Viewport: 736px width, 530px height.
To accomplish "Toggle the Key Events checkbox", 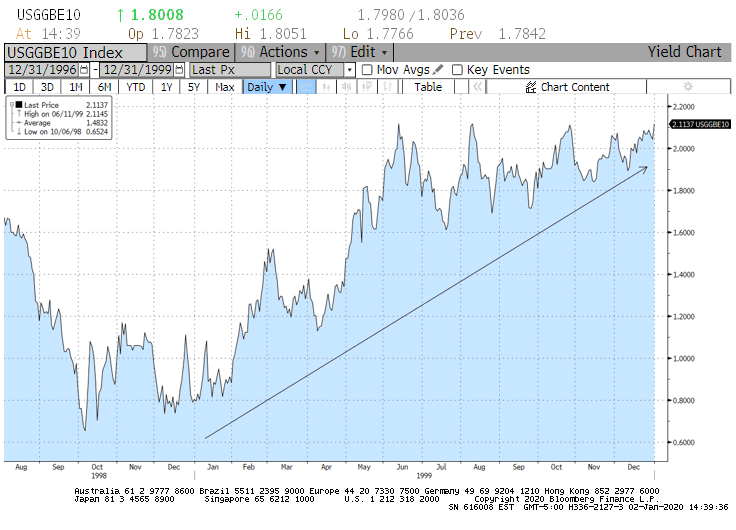I will point(457,70).
